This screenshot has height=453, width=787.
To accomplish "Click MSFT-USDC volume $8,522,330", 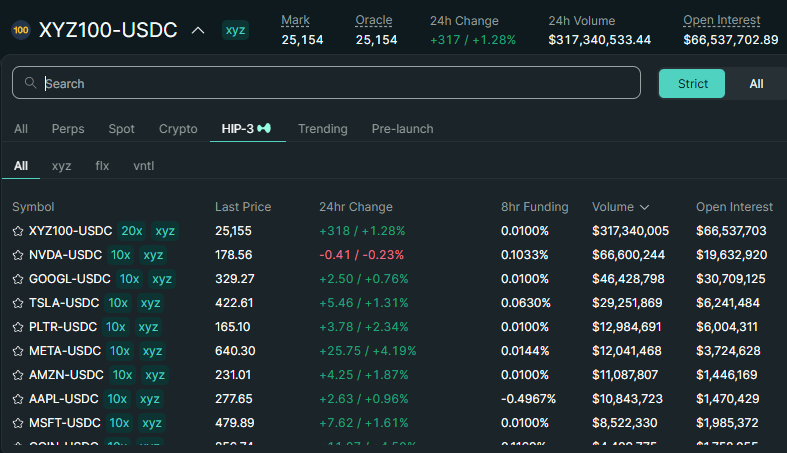I will [x=624, y=423].
